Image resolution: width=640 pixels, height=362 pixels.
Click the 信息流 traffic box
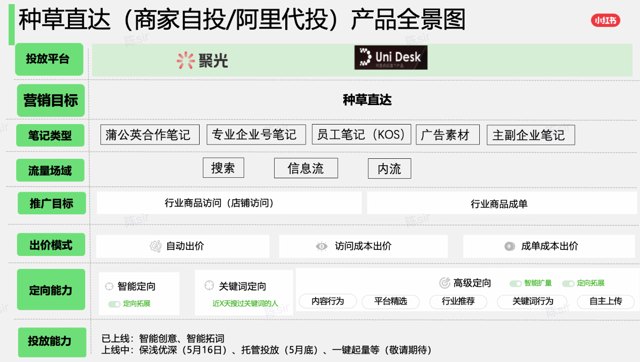tap(306, 168)
